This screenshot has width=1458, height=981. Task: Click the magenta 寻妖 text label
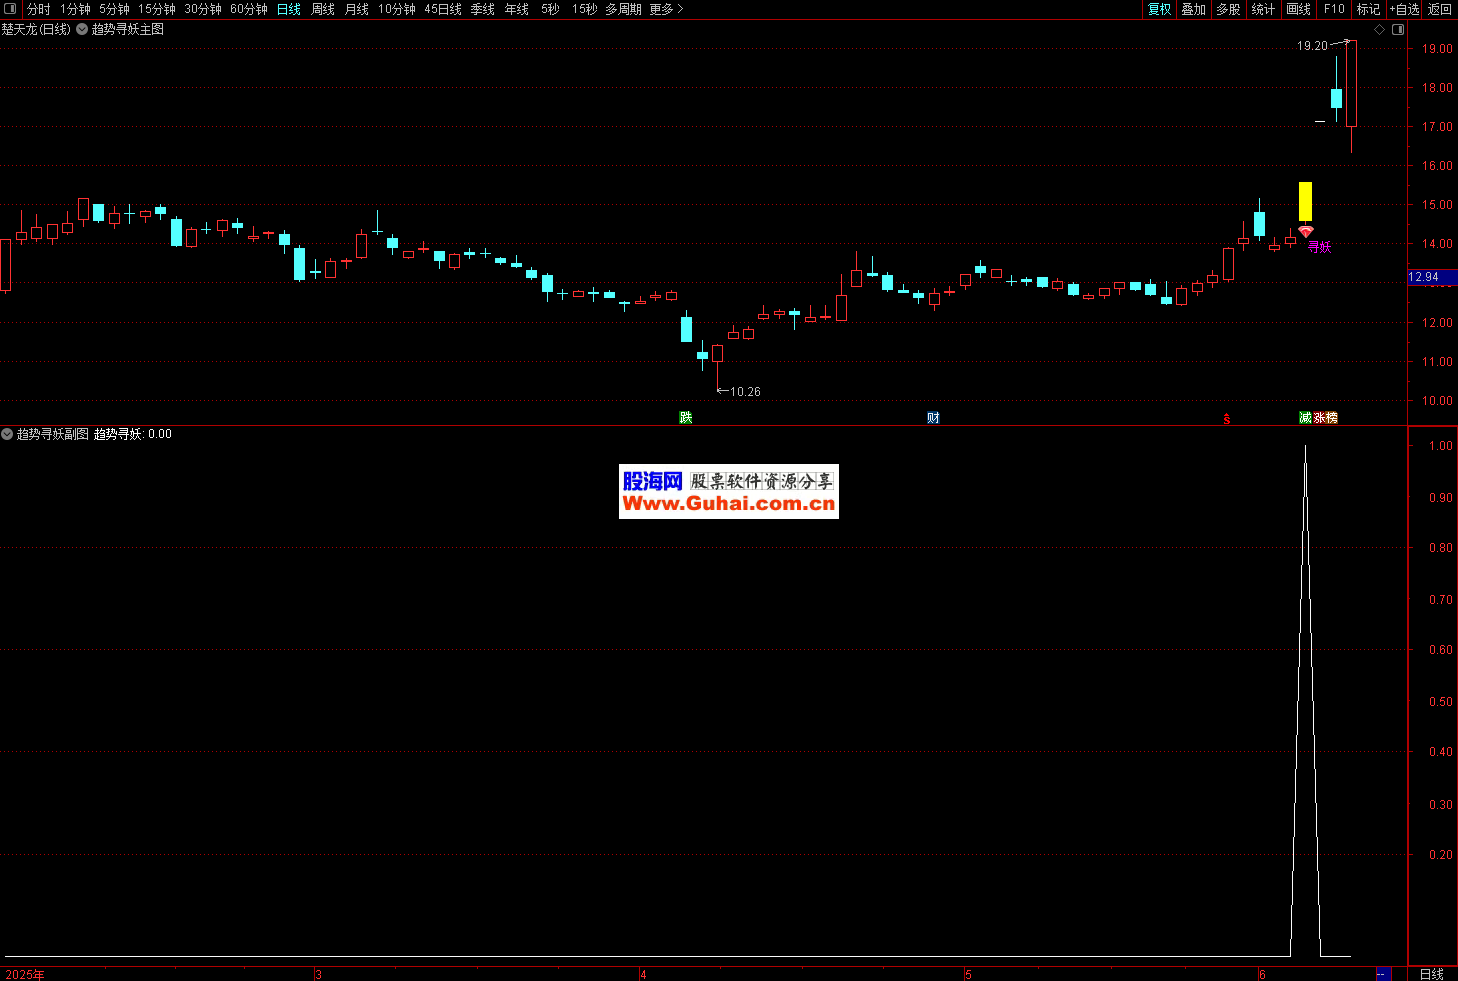1320,248
